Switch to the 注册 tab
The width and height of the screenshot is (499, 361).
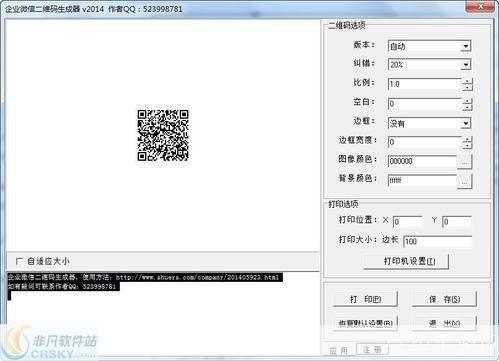372,349
